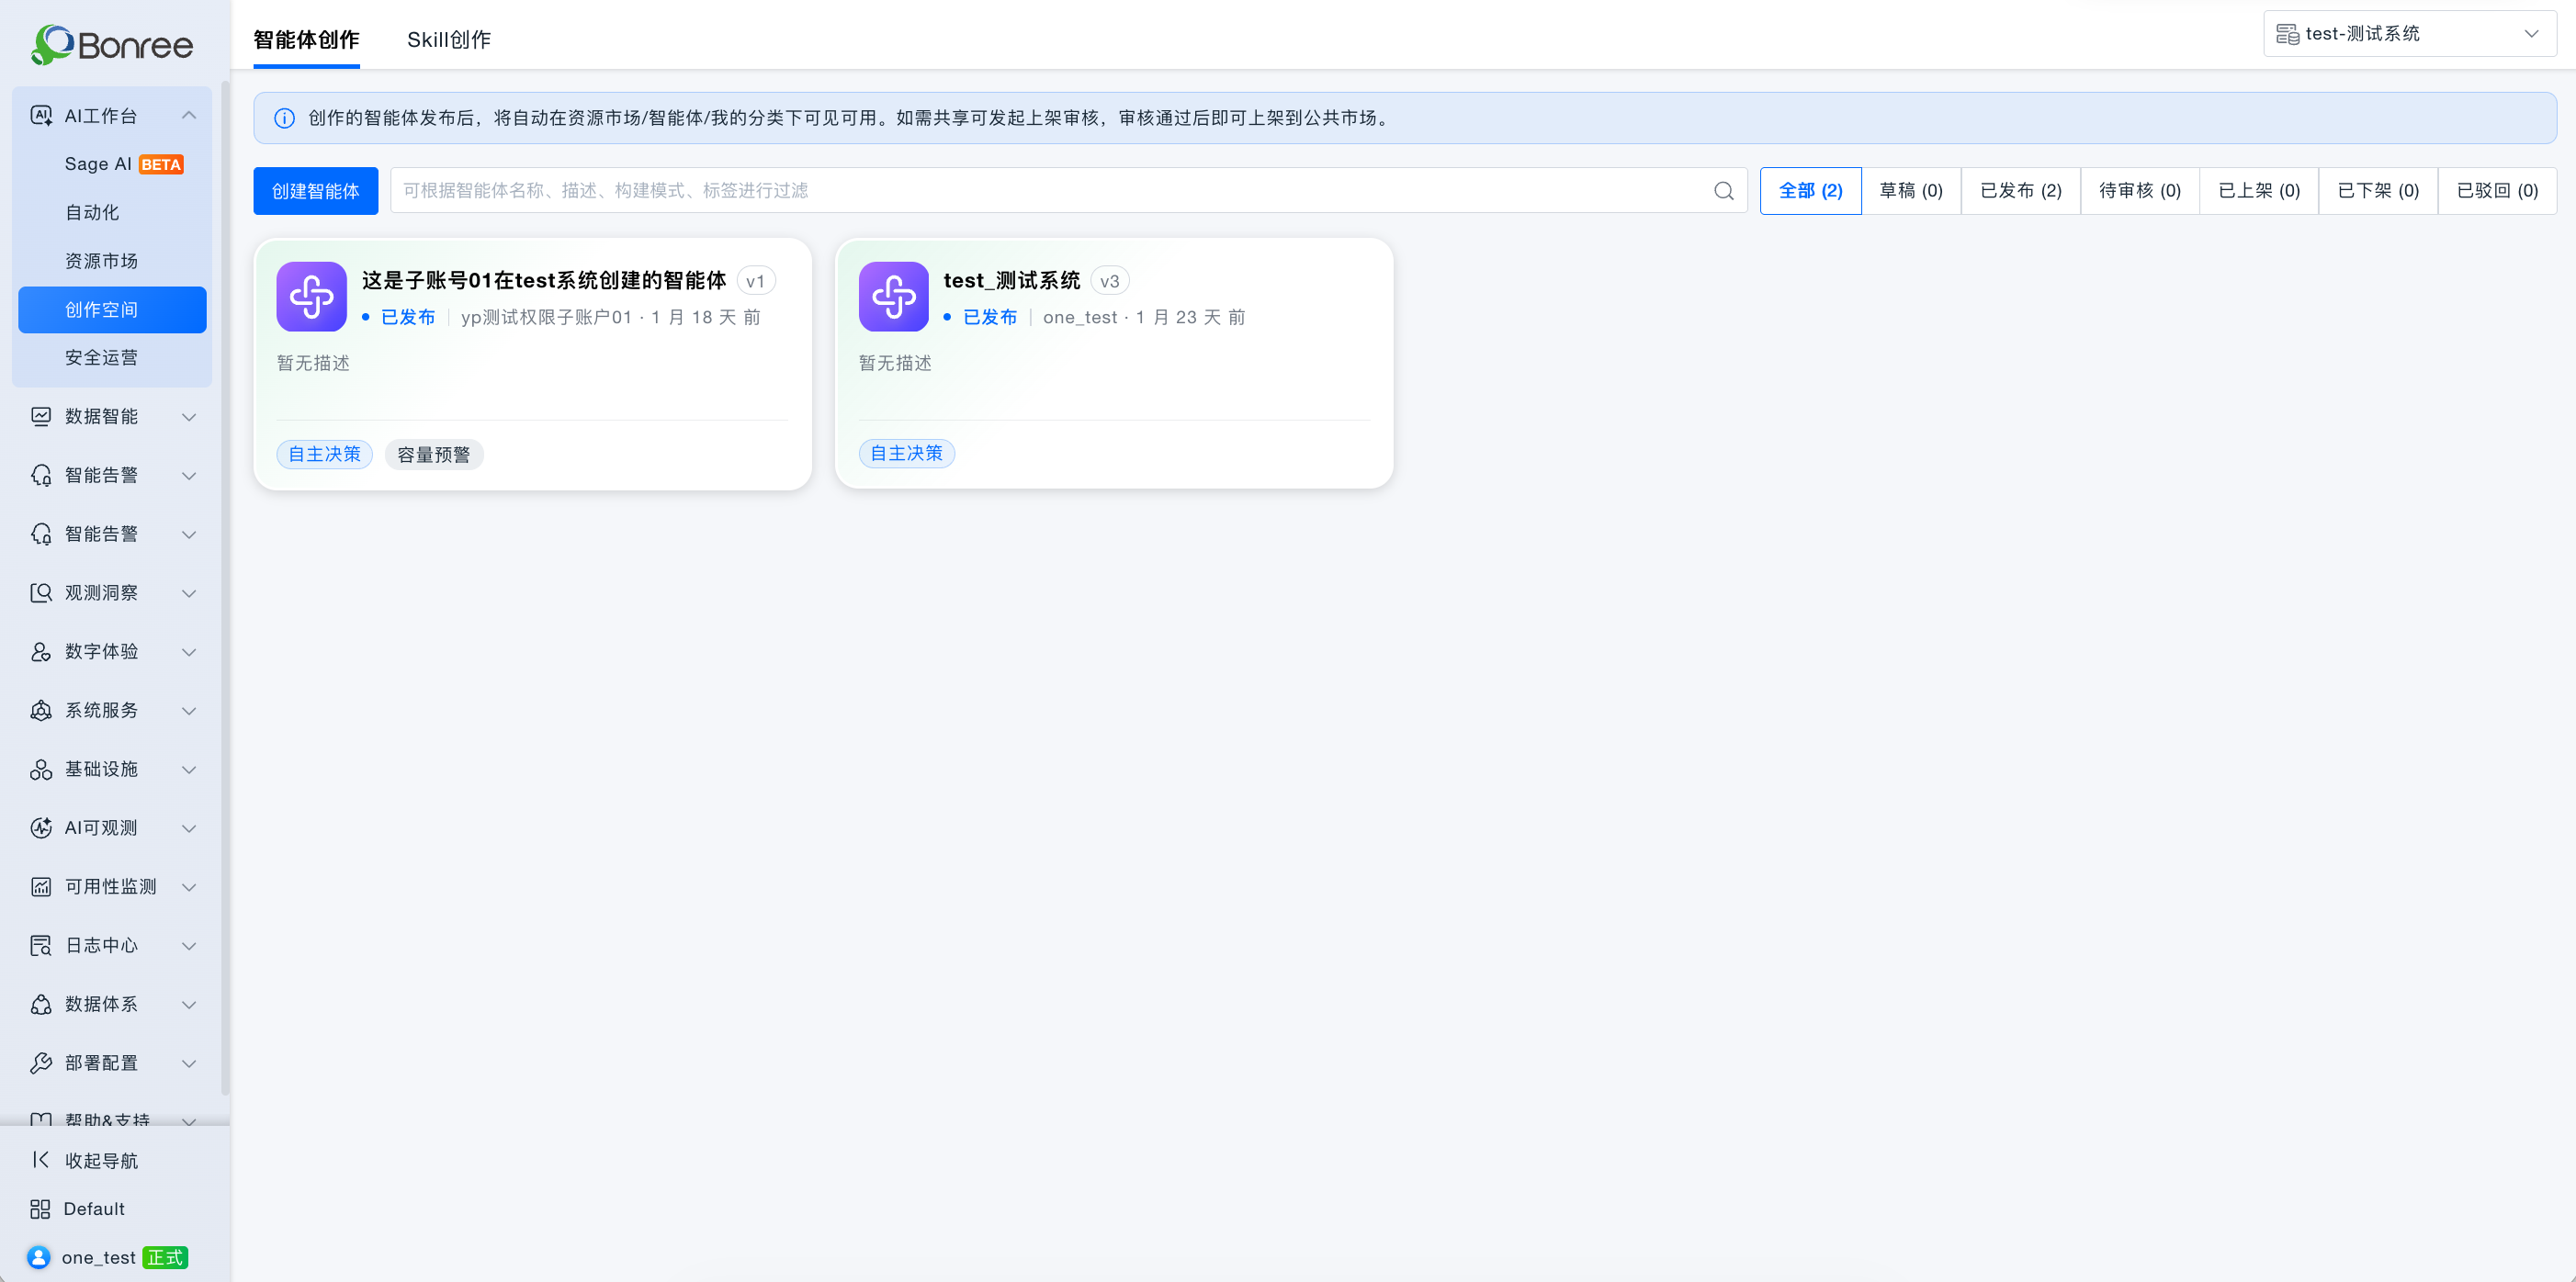Go to 安全运营 in the sidebar
2576x1282 pixels.
(112, 358)
